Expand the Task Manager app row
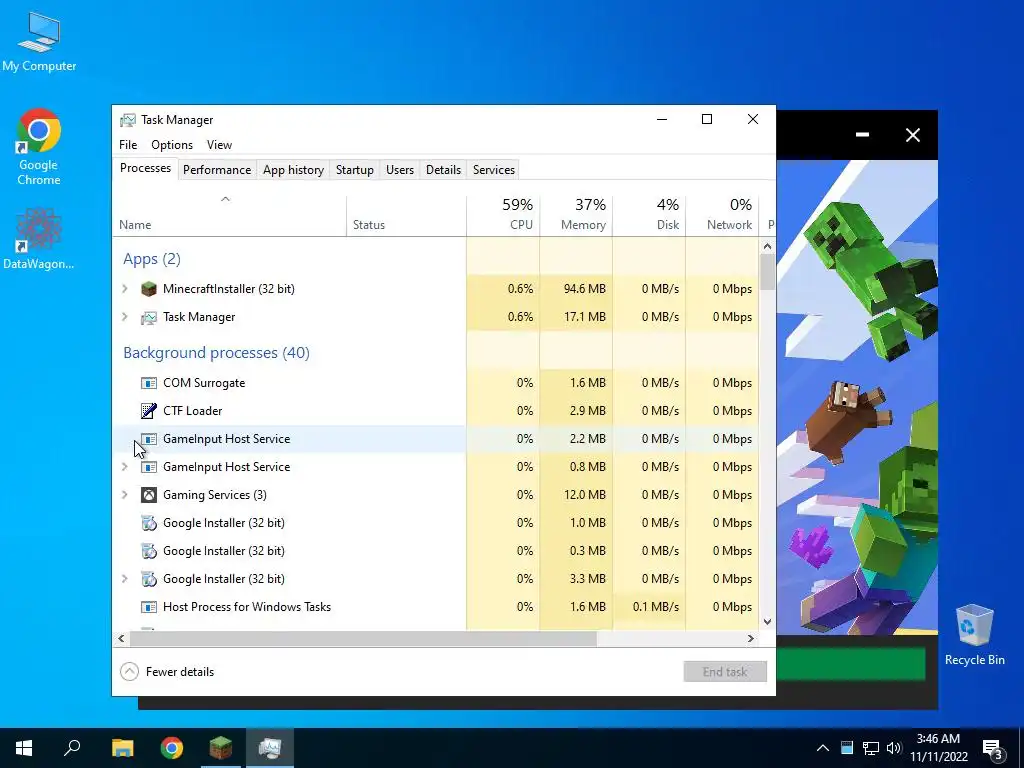 coord(125,317)
